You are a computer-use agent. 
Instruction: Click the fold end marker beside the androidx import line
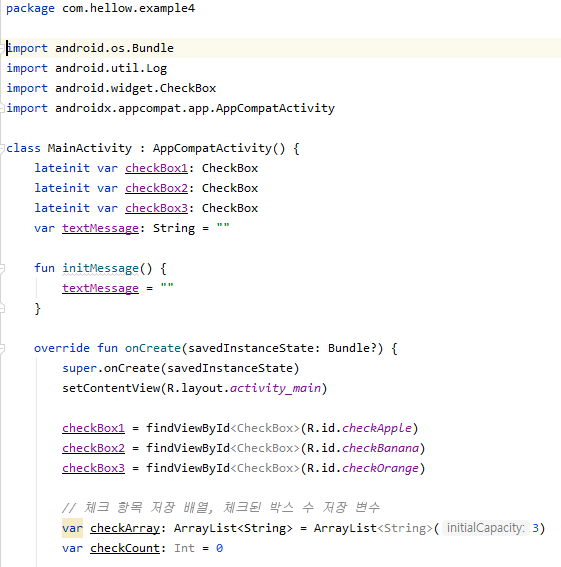(x=2, y=108)
